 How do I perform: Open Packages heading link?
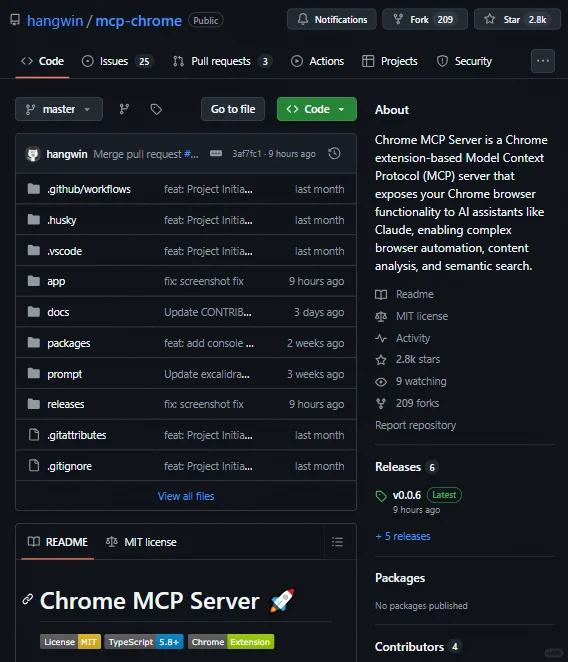[400, 578]
